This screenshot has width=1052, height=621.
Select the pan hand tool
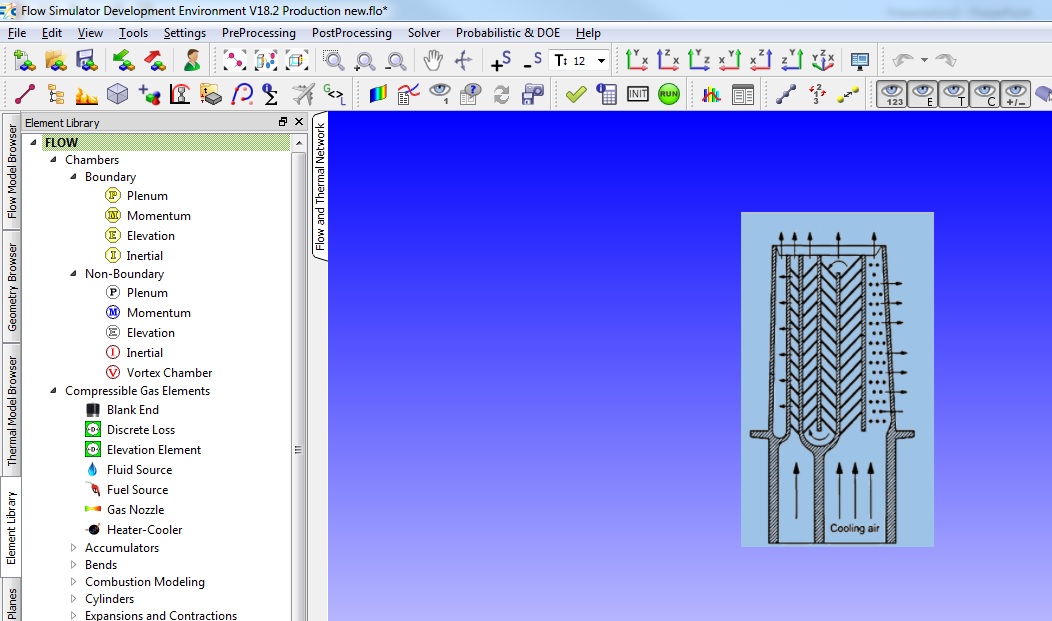tap(433, 61)
